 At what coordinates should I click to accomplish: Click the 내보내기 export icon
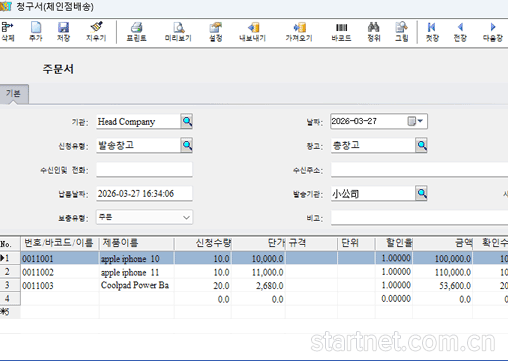(253, 32)
